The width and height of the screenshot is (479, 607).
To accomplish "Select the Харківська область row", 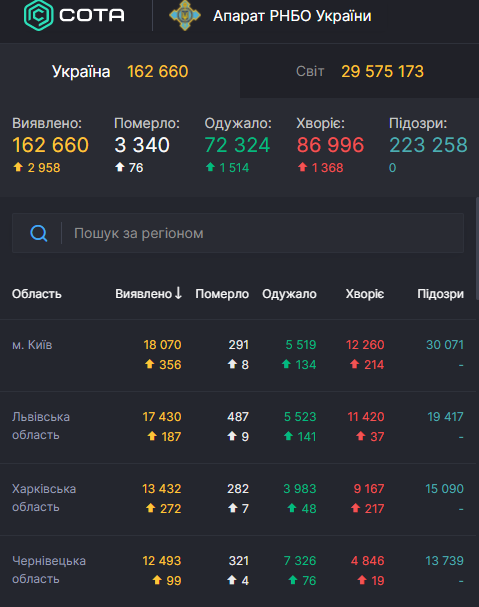I will (238, 499).
